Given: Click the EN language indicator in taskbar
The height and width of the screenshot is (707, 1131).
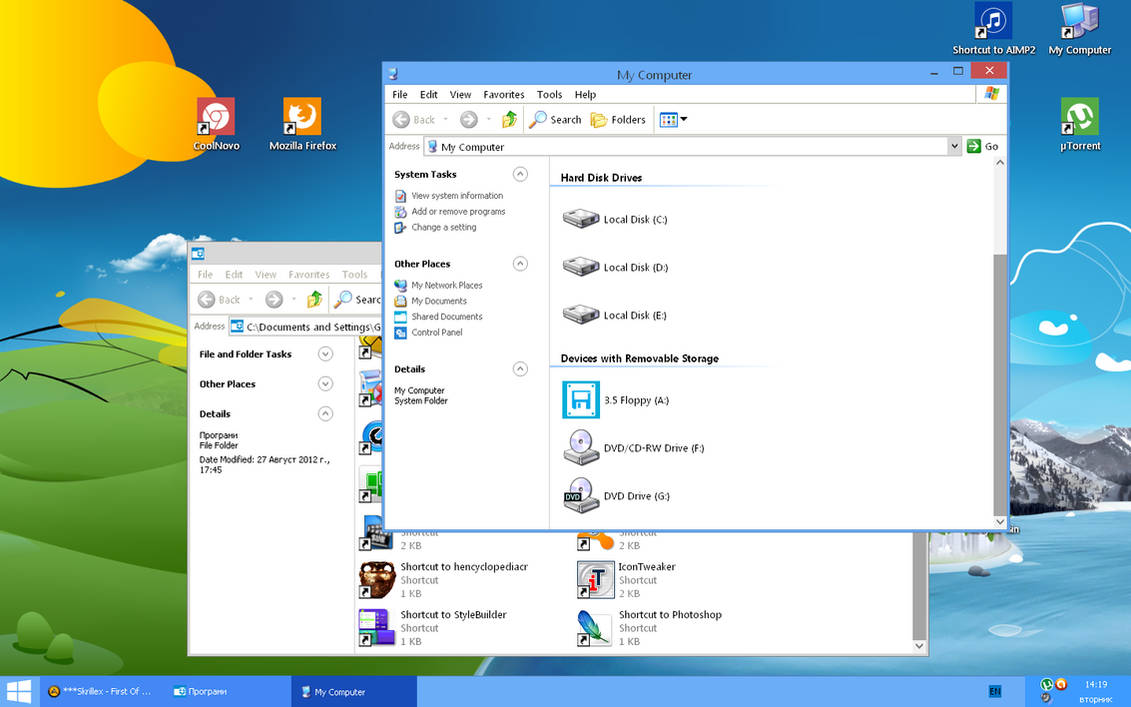Looking at the screenshot, I should (x=995, y=691).
